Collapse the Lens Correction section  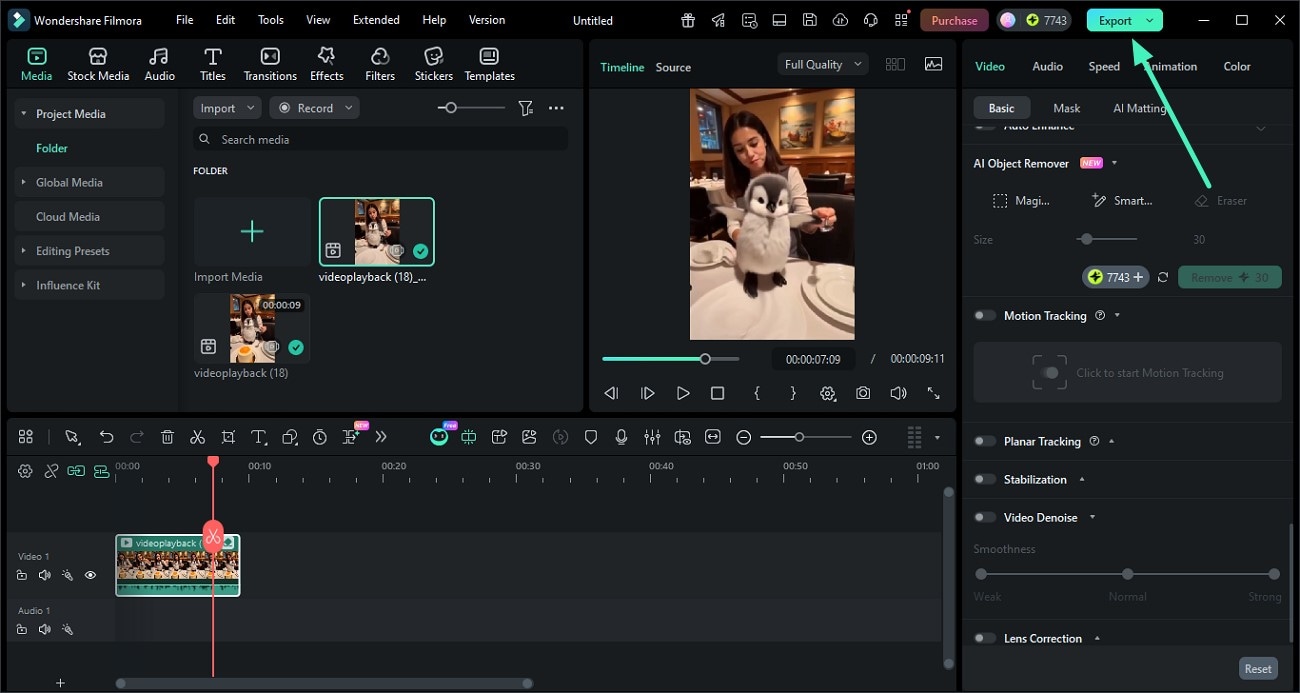(1096, 638)
